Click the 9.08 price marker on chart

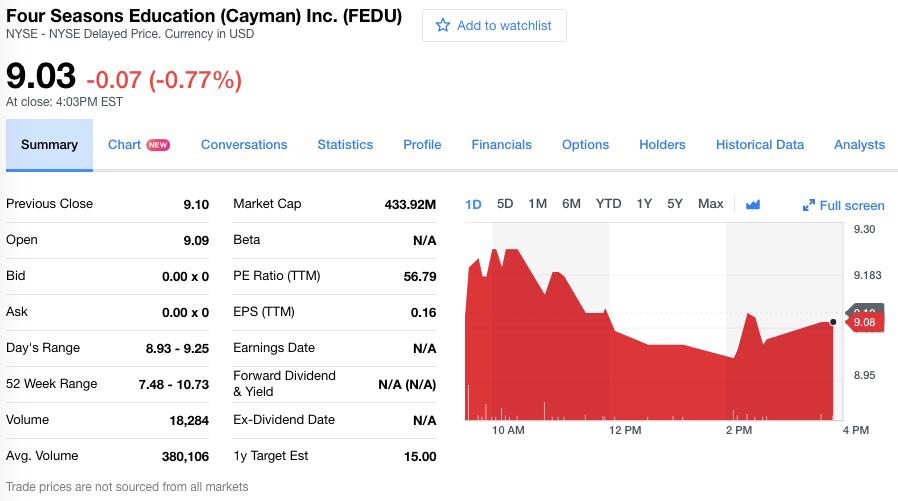click(x=865, y=322)
